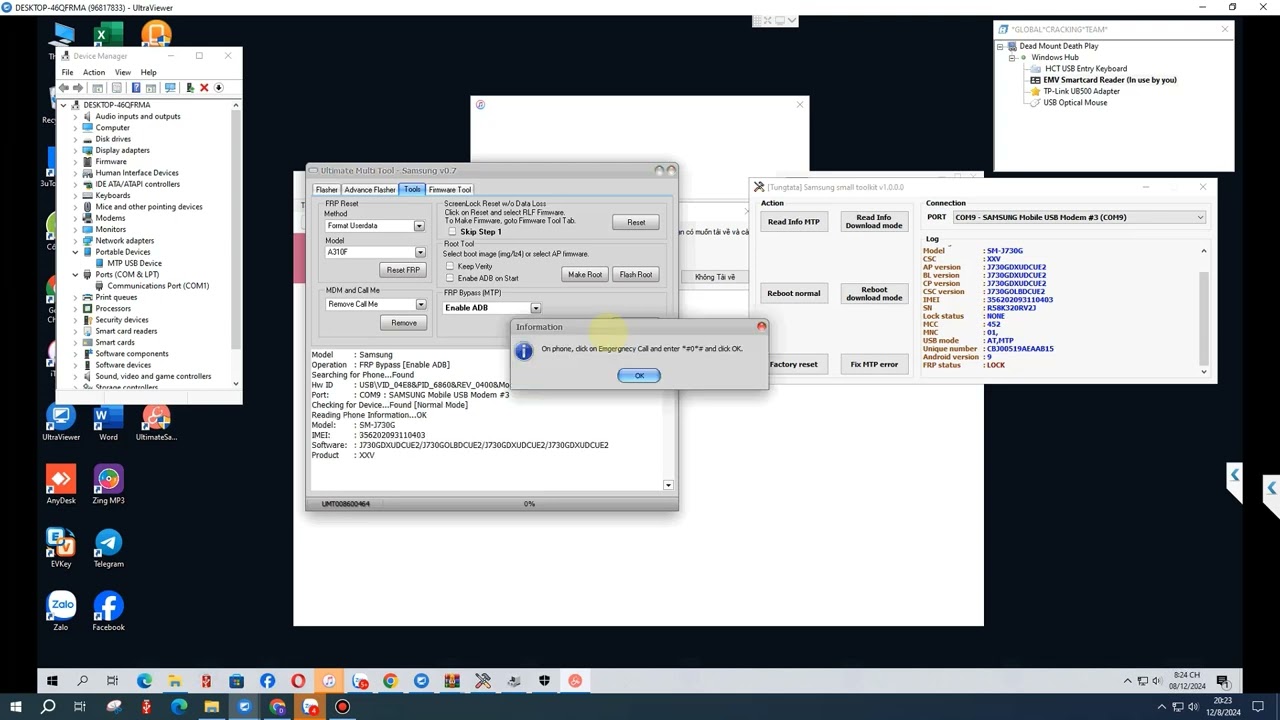Image resolution: width=1280 pixels, height=720 pixels.
Task: Expand the Modems node in Device Manager
Action: [75, 218]
